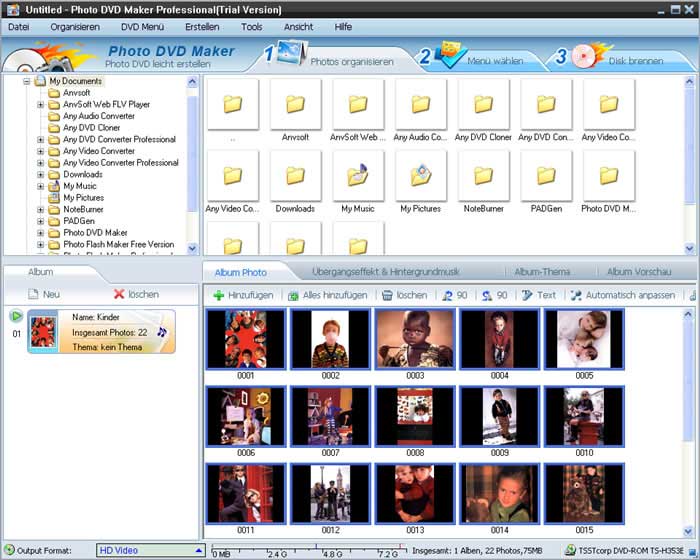This screenshot has width=700, height=560.
Task: Select photo thumbnail 0014
Action: click(499, 494)
